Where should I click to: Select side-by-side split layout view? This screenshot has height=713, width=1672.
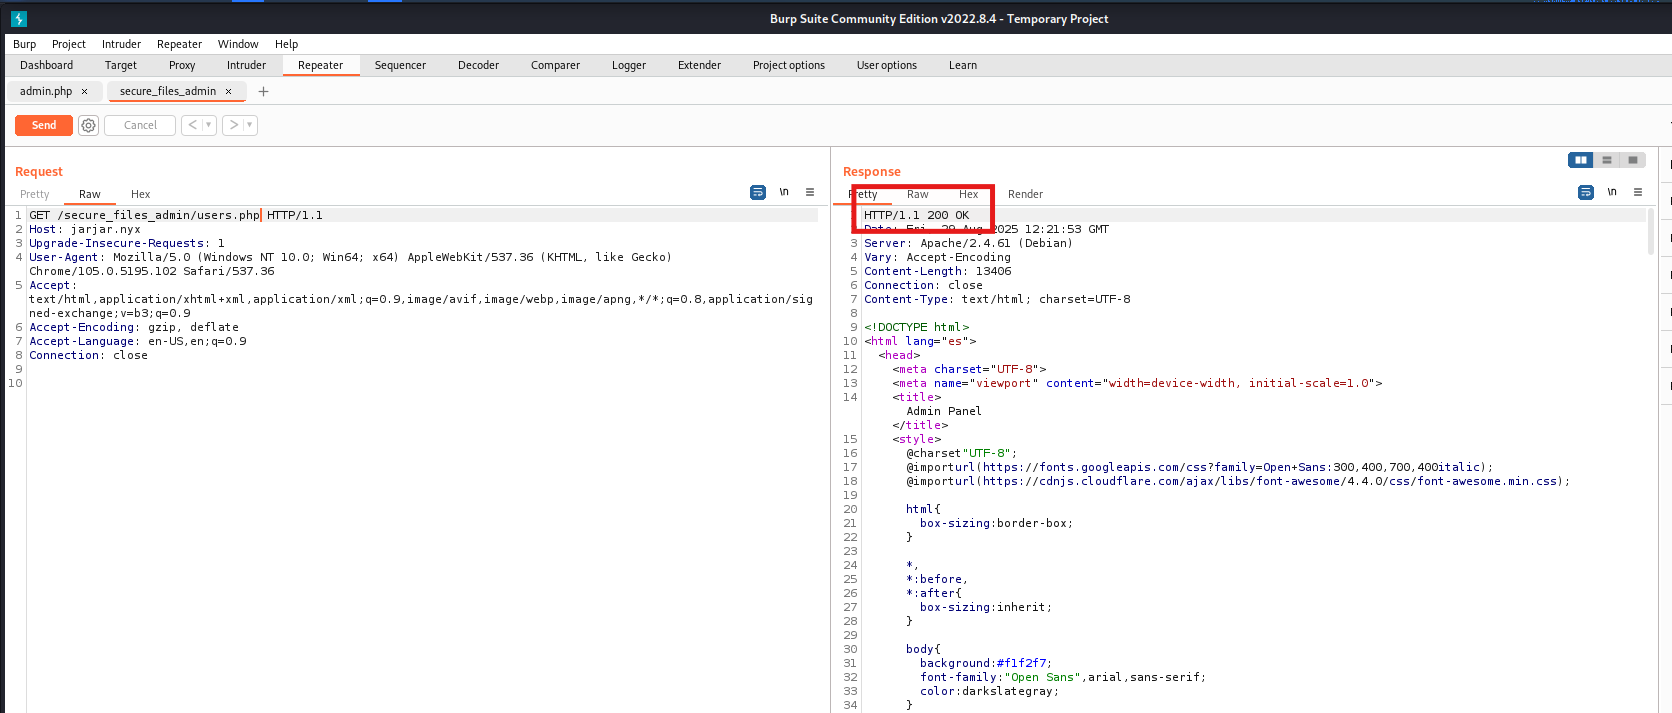pos(1580,160)
